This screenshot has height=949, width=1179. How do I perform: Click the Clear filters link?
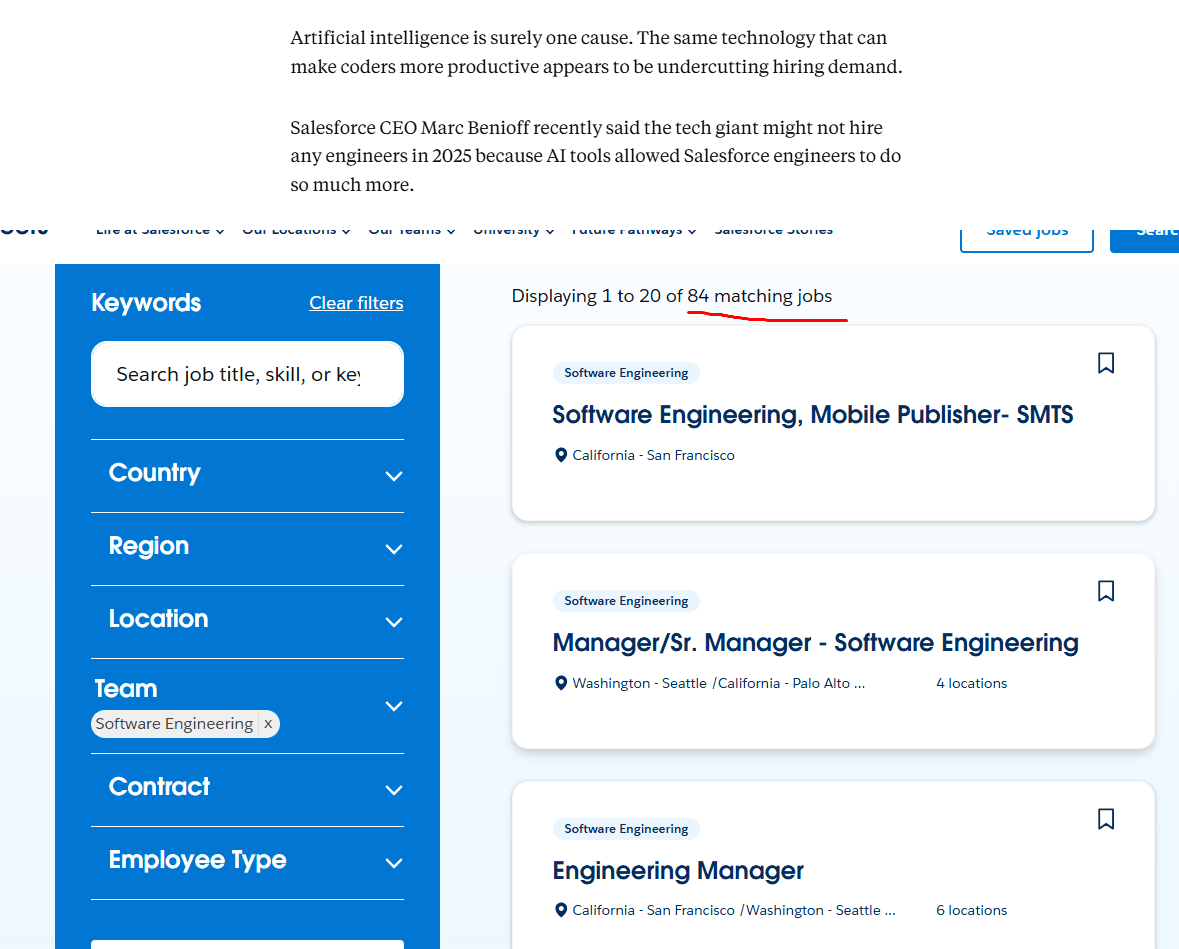[x=356, y=303]
